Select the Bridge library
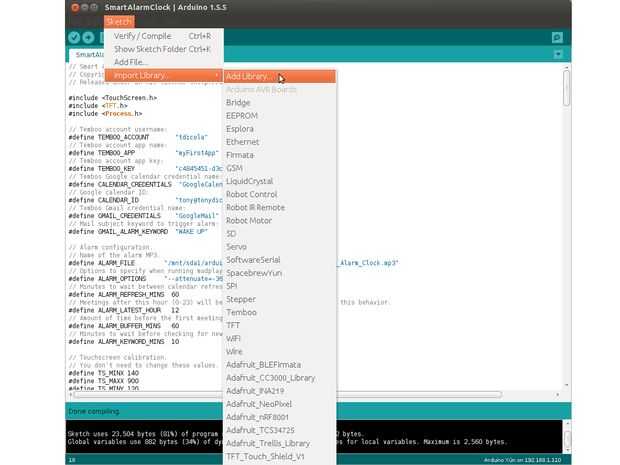 (280, 102)
